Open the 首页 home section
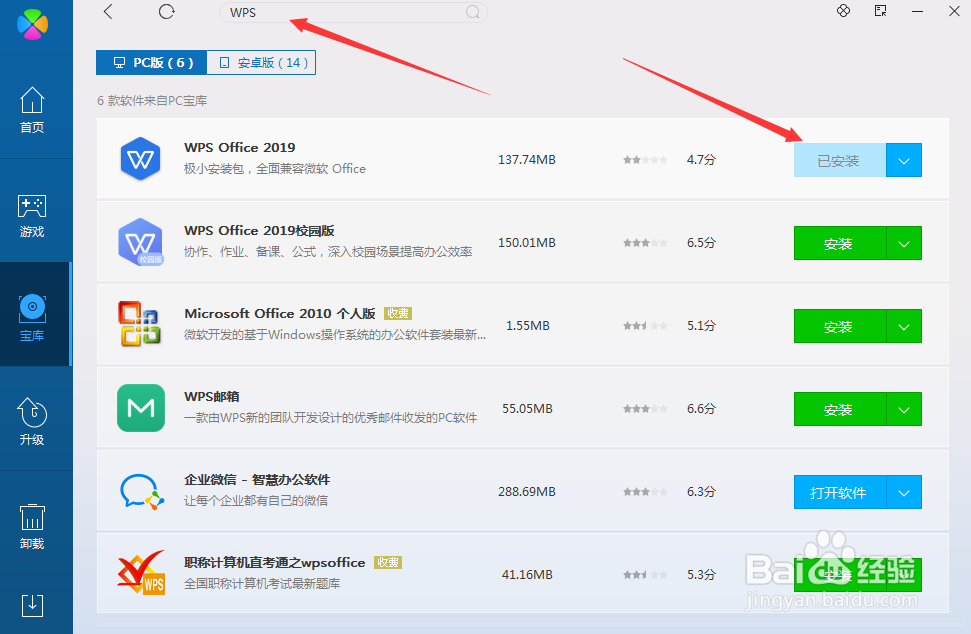This screenshot has height=634, width=971. (x=32, y=110)
